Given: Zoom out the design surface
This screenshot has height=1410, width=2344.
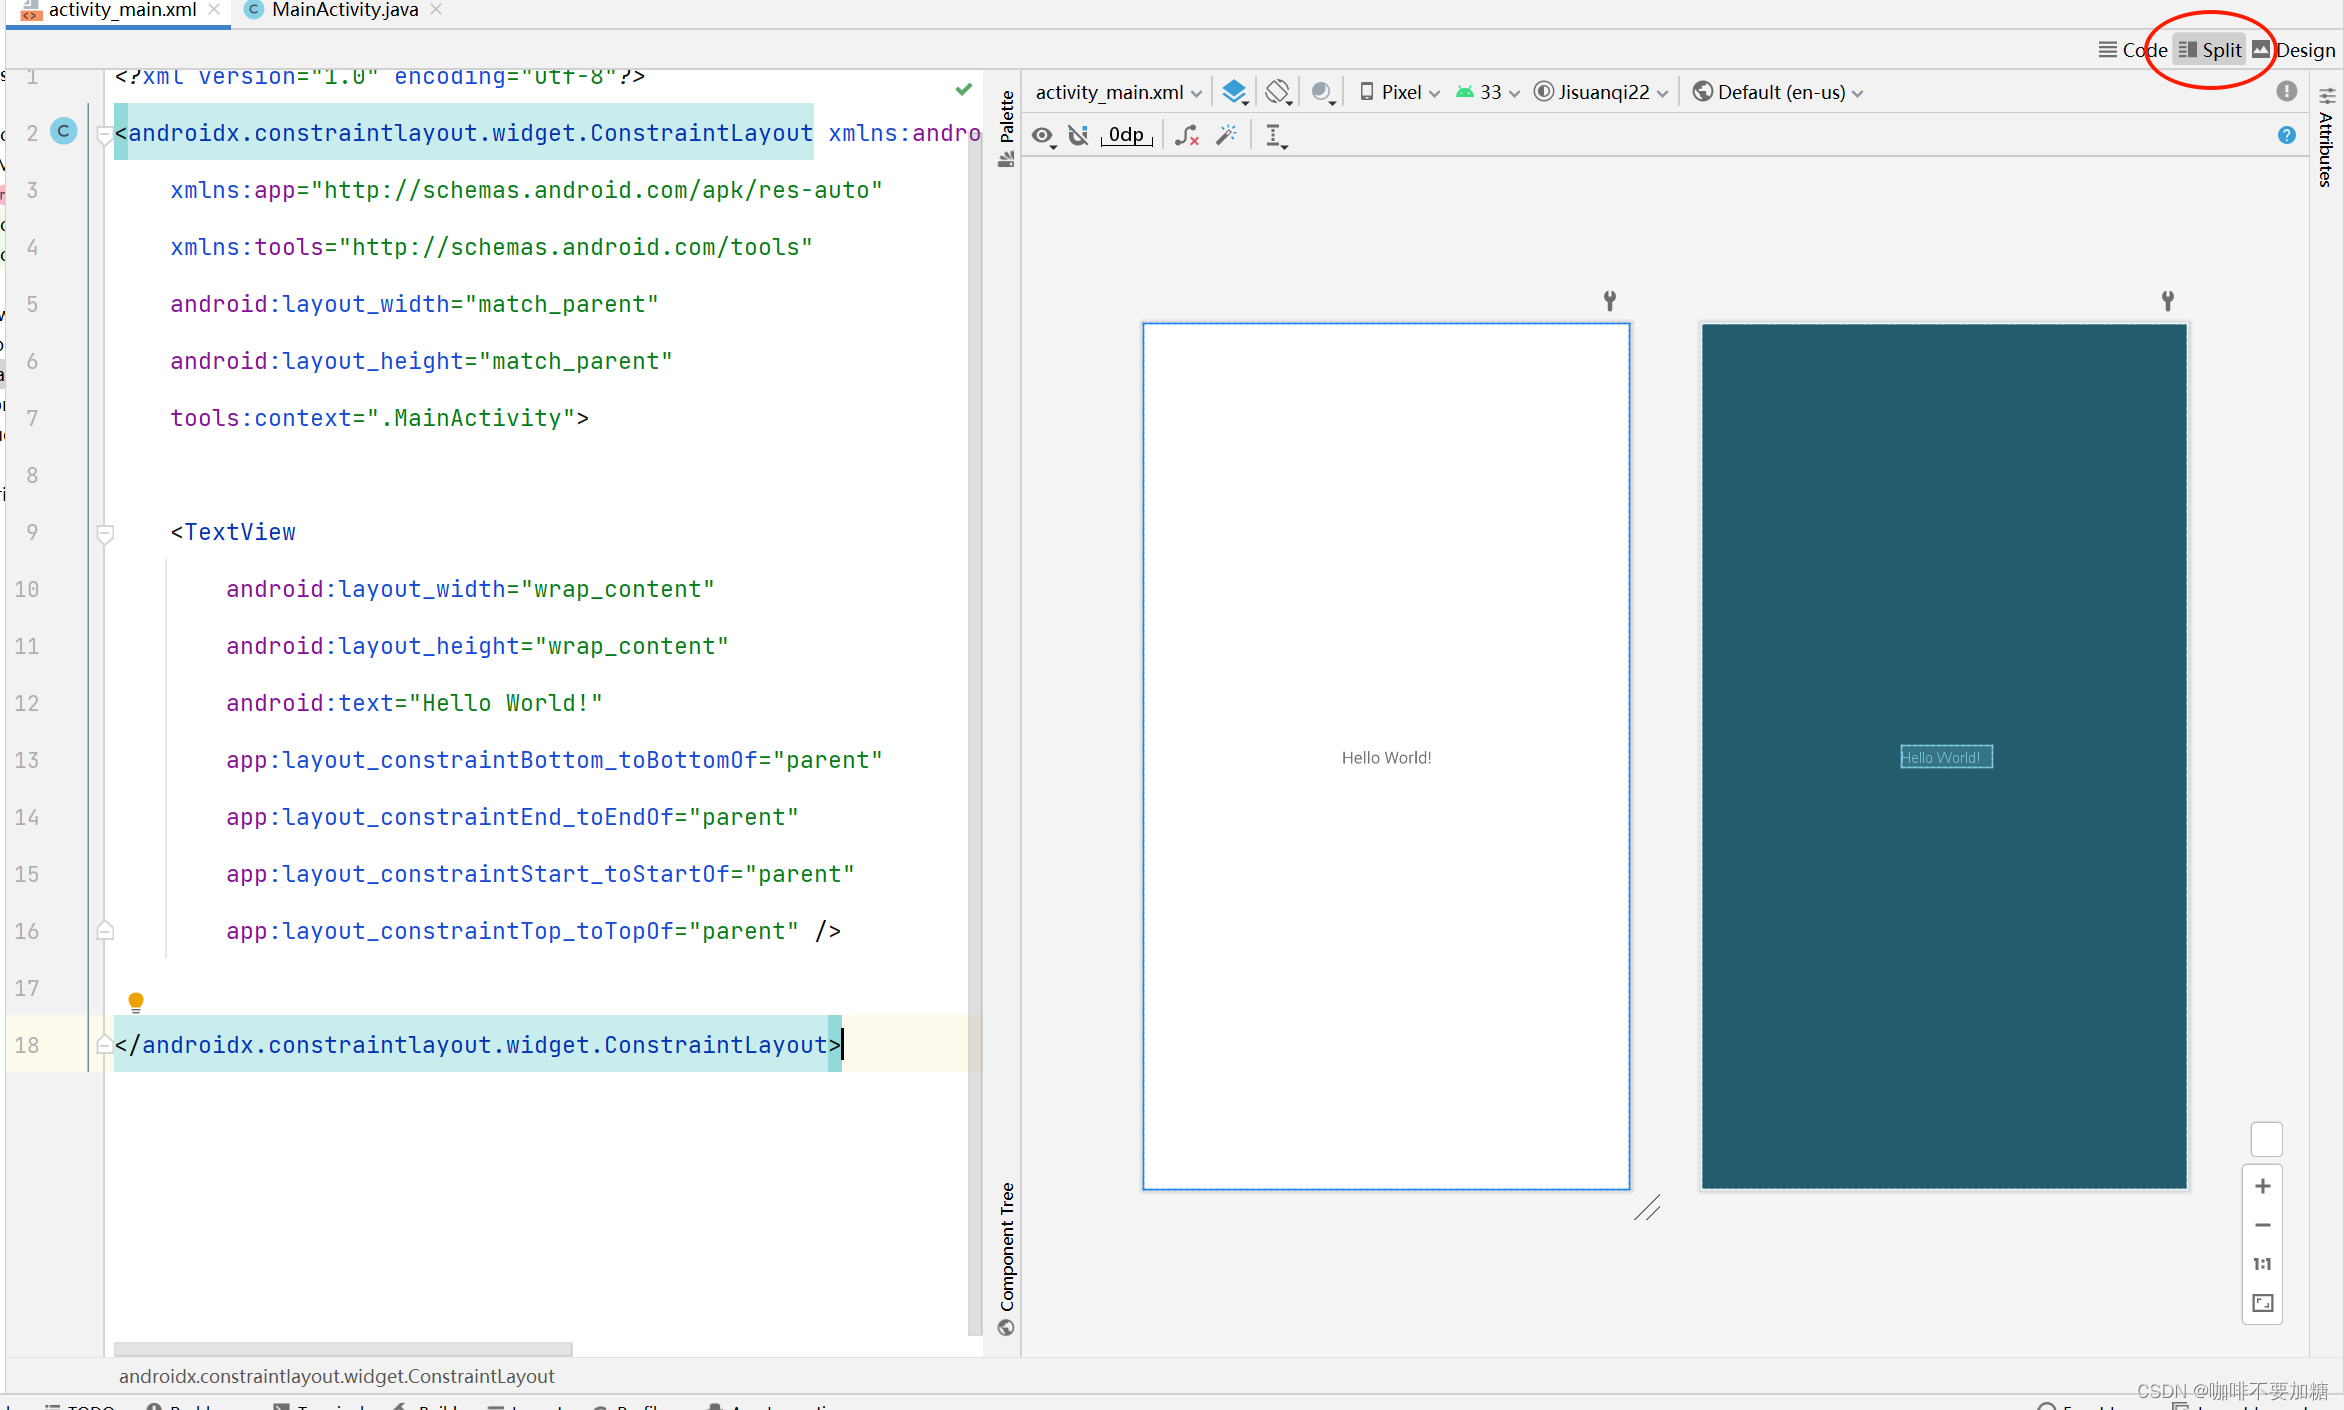Looking at the screenshot, I should click(2263, 1225).
